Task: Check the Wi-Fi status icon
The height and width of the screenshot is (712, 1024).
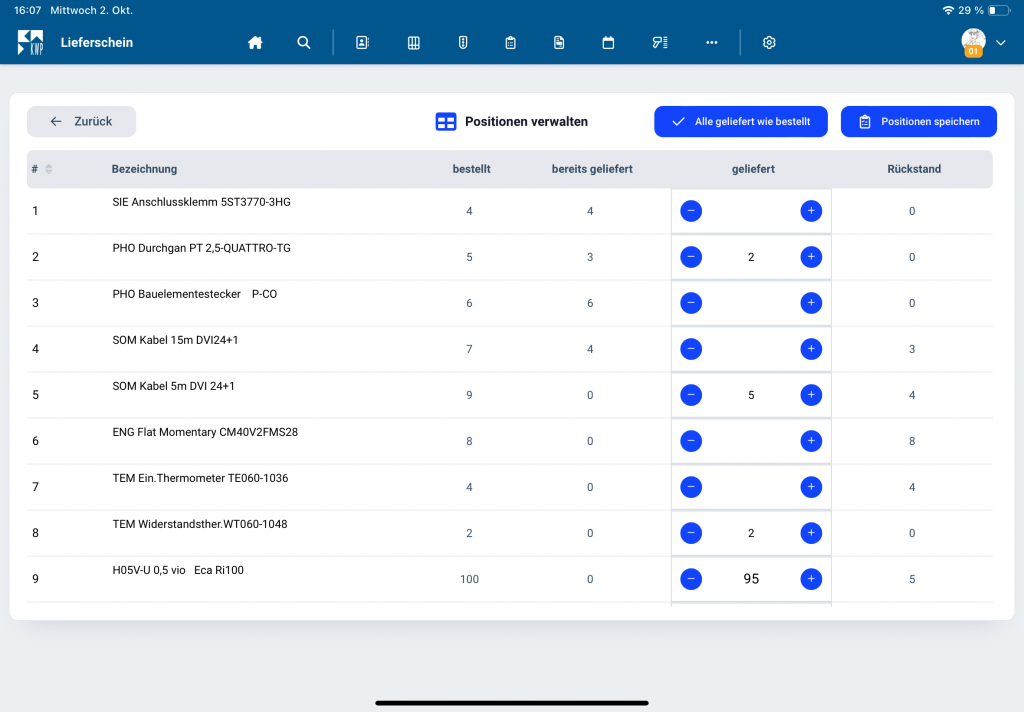Action: coord(948,10)
